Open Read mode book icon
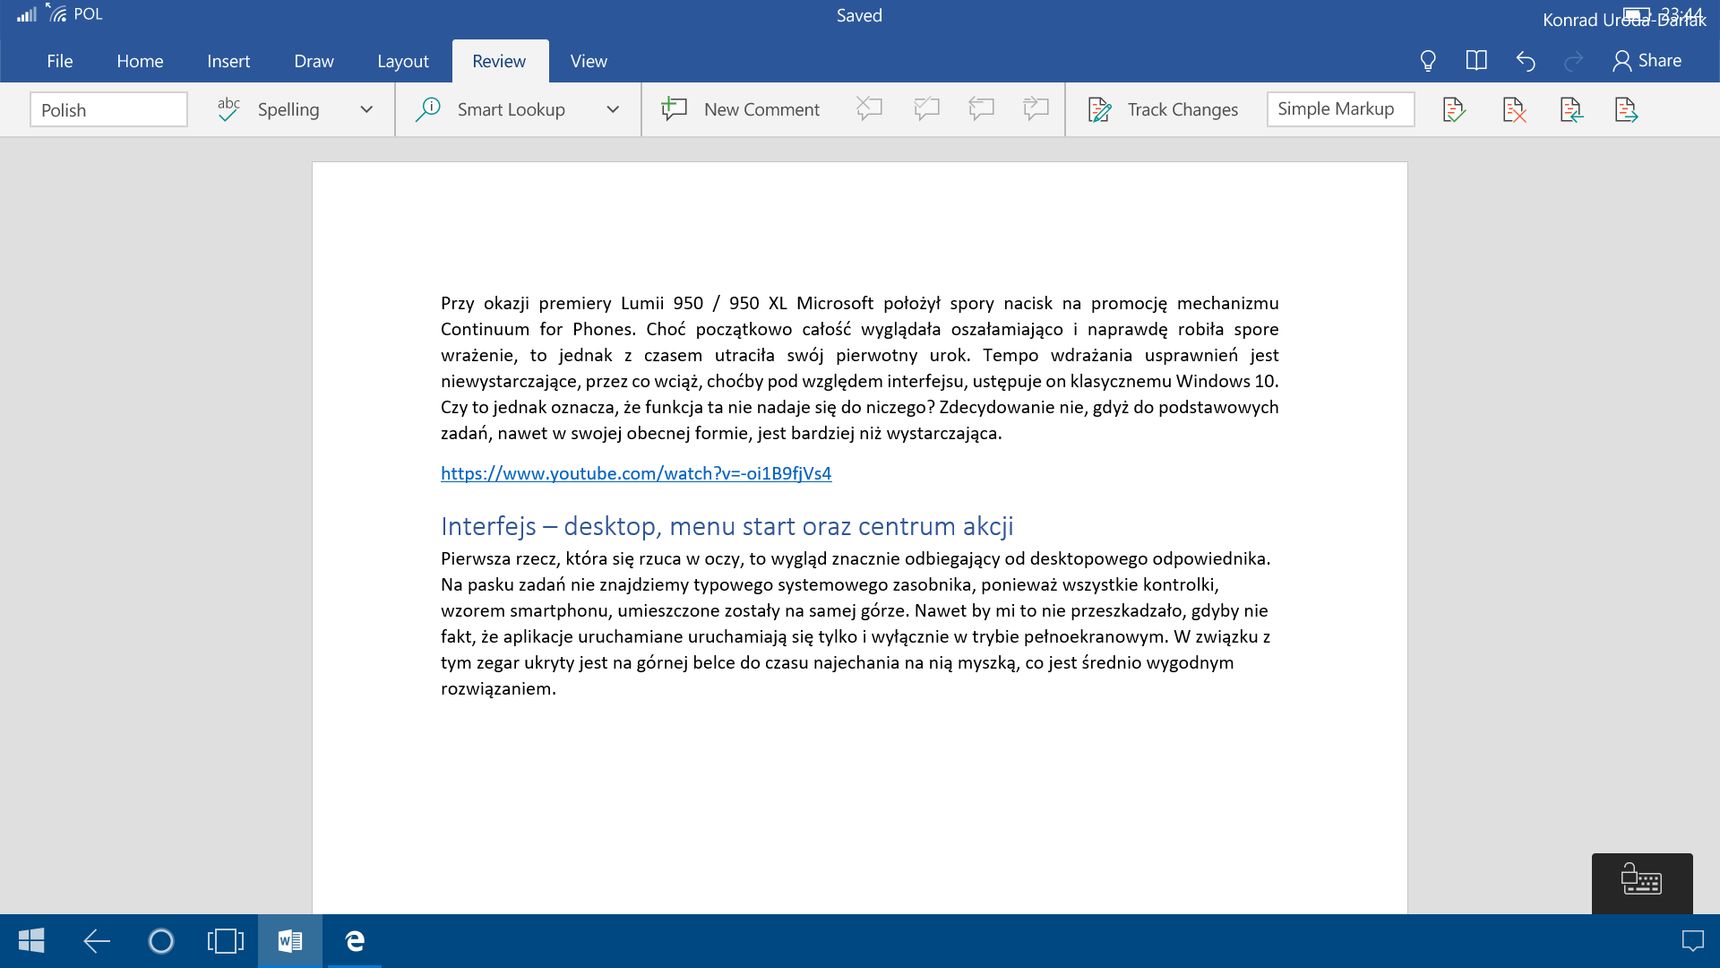Image resolution: width=1720 pixels, height=968 pixels. coord(1476,61)
